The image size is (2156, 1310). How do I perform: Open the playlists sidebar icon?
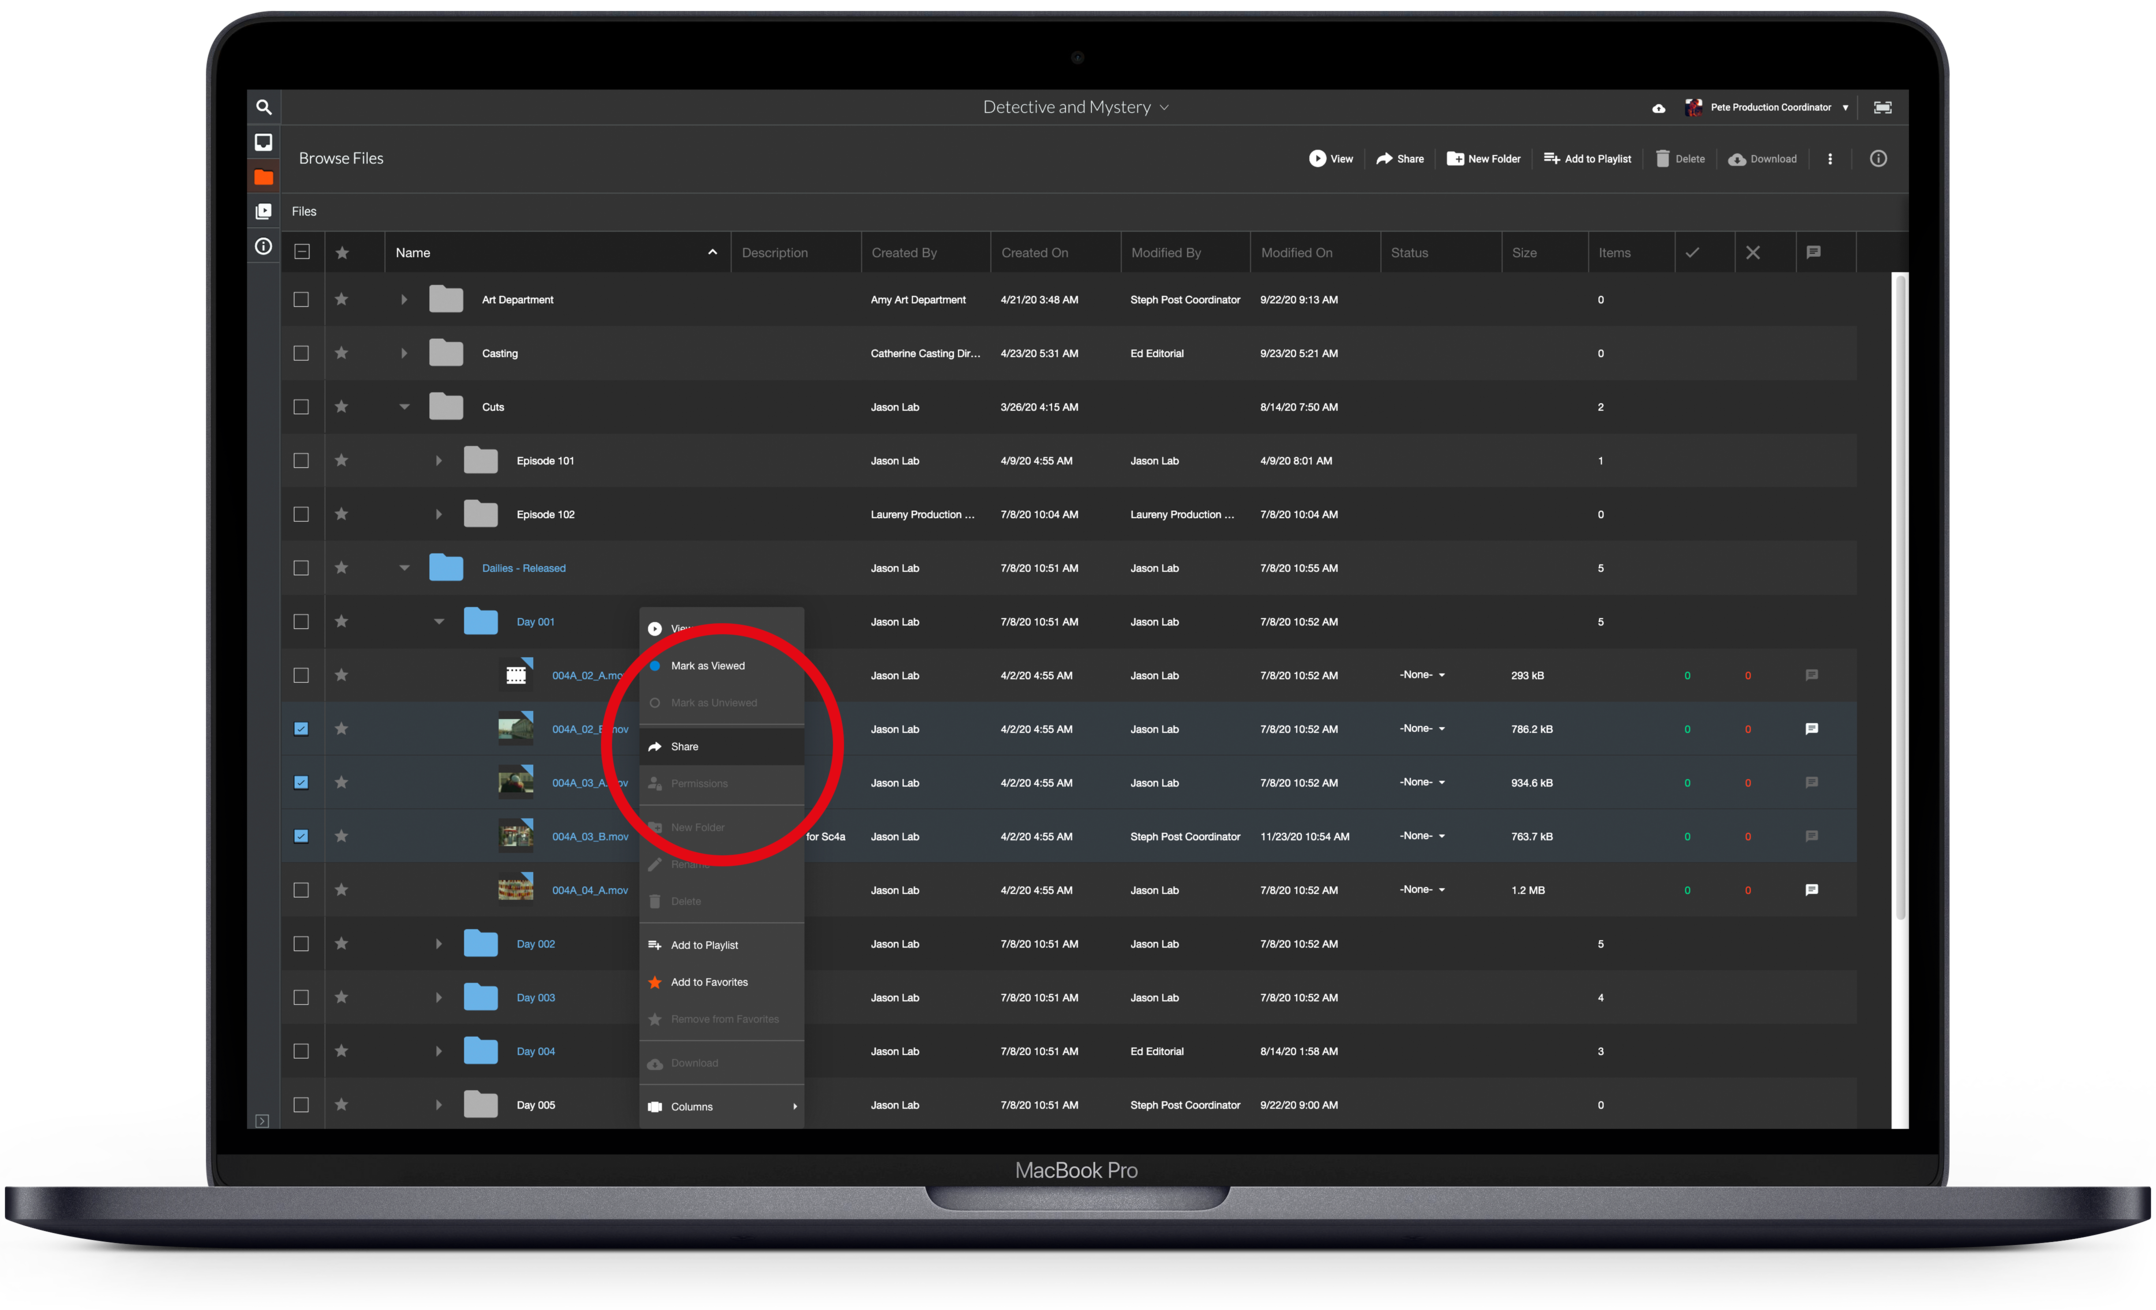tap(263, 211)
